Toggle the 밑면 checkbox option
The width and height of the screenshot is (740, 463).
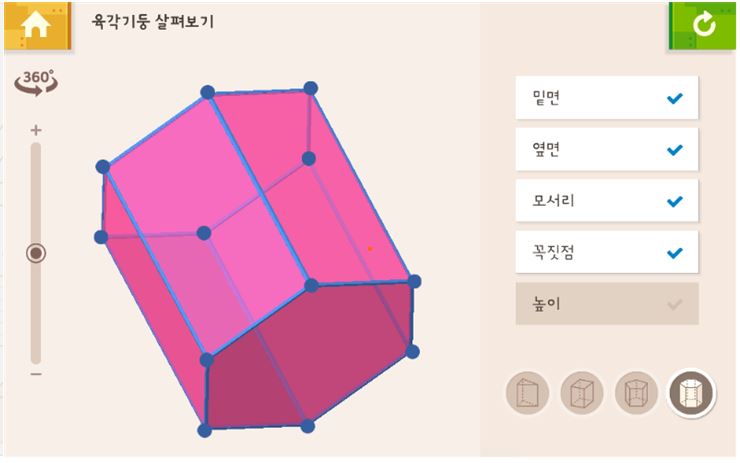(607, 98)
